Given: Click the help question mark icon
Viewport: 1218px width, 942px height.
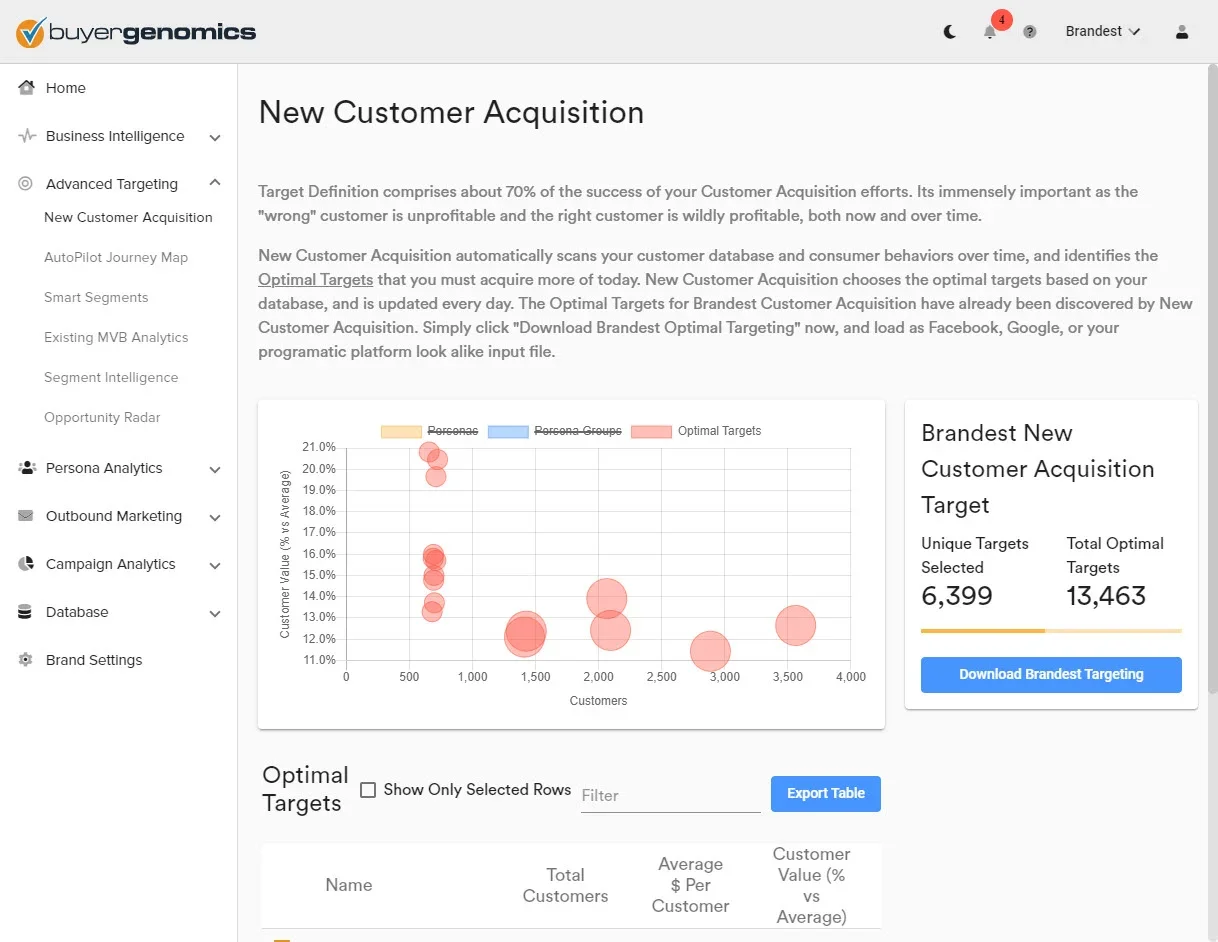Looking at the screenshot, I should 1030,32.
